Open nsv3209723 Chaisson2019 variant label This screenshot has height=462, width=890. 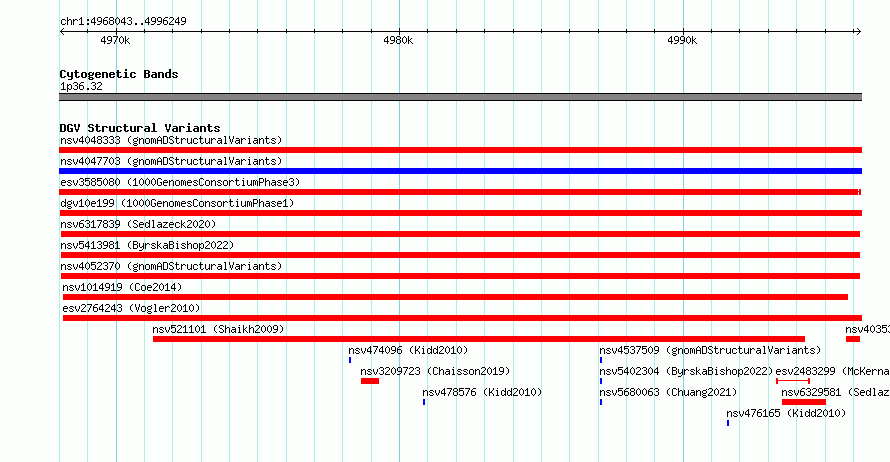point(435,371)
